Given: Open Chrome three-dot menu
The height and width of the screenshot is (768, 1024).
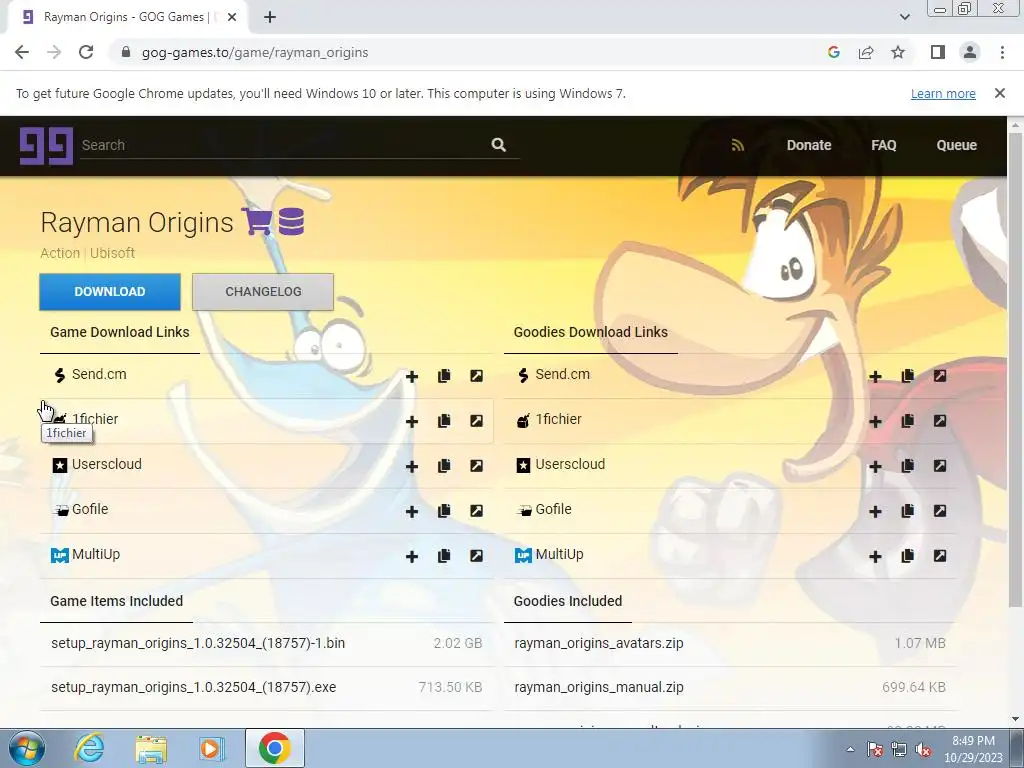Looking at the screenshot, I should [1002, 52].
